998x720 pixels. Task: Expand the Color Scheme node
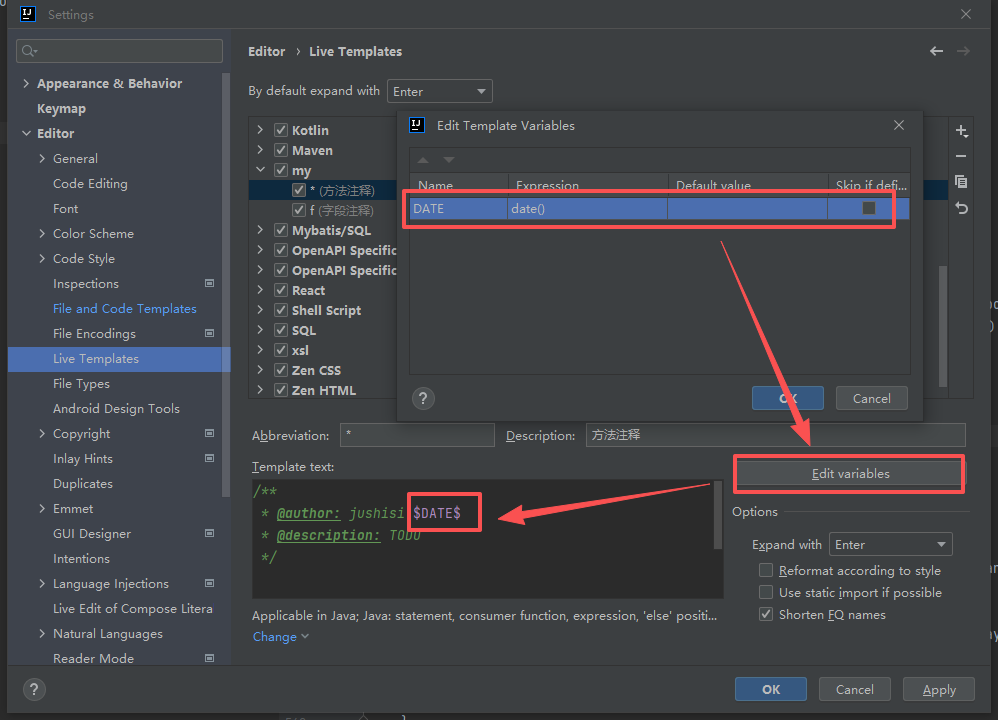point(42,234)
